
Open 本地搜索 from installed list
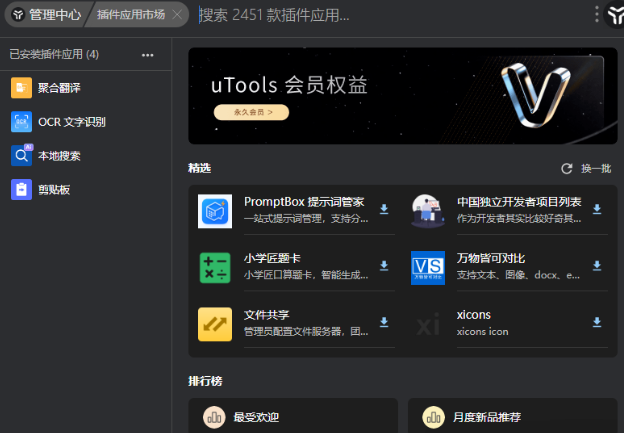(86, 156)
